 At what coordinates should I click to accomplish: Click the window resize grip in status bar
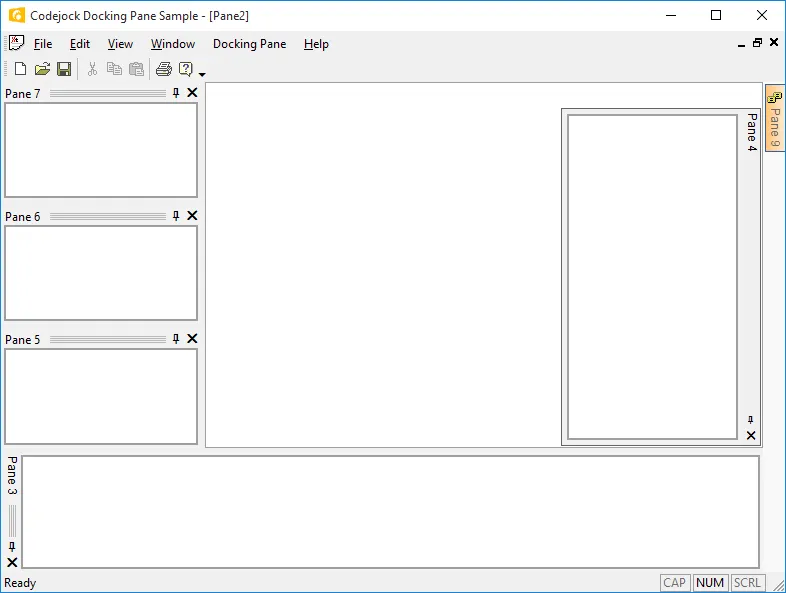pyautogui.click(x=778, y=585)
